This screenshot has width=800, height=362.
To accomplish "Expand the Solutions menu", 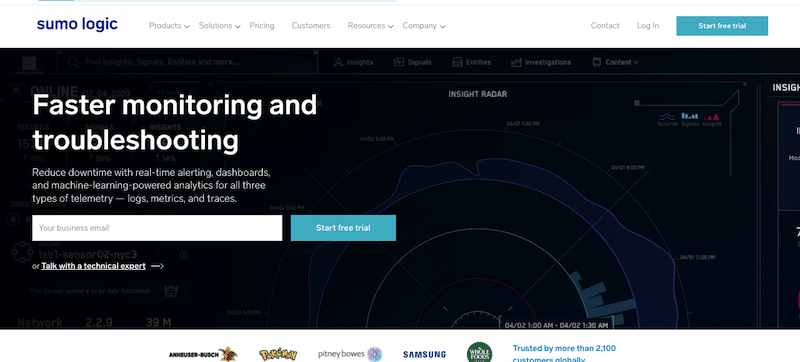I will click(219, 25).
